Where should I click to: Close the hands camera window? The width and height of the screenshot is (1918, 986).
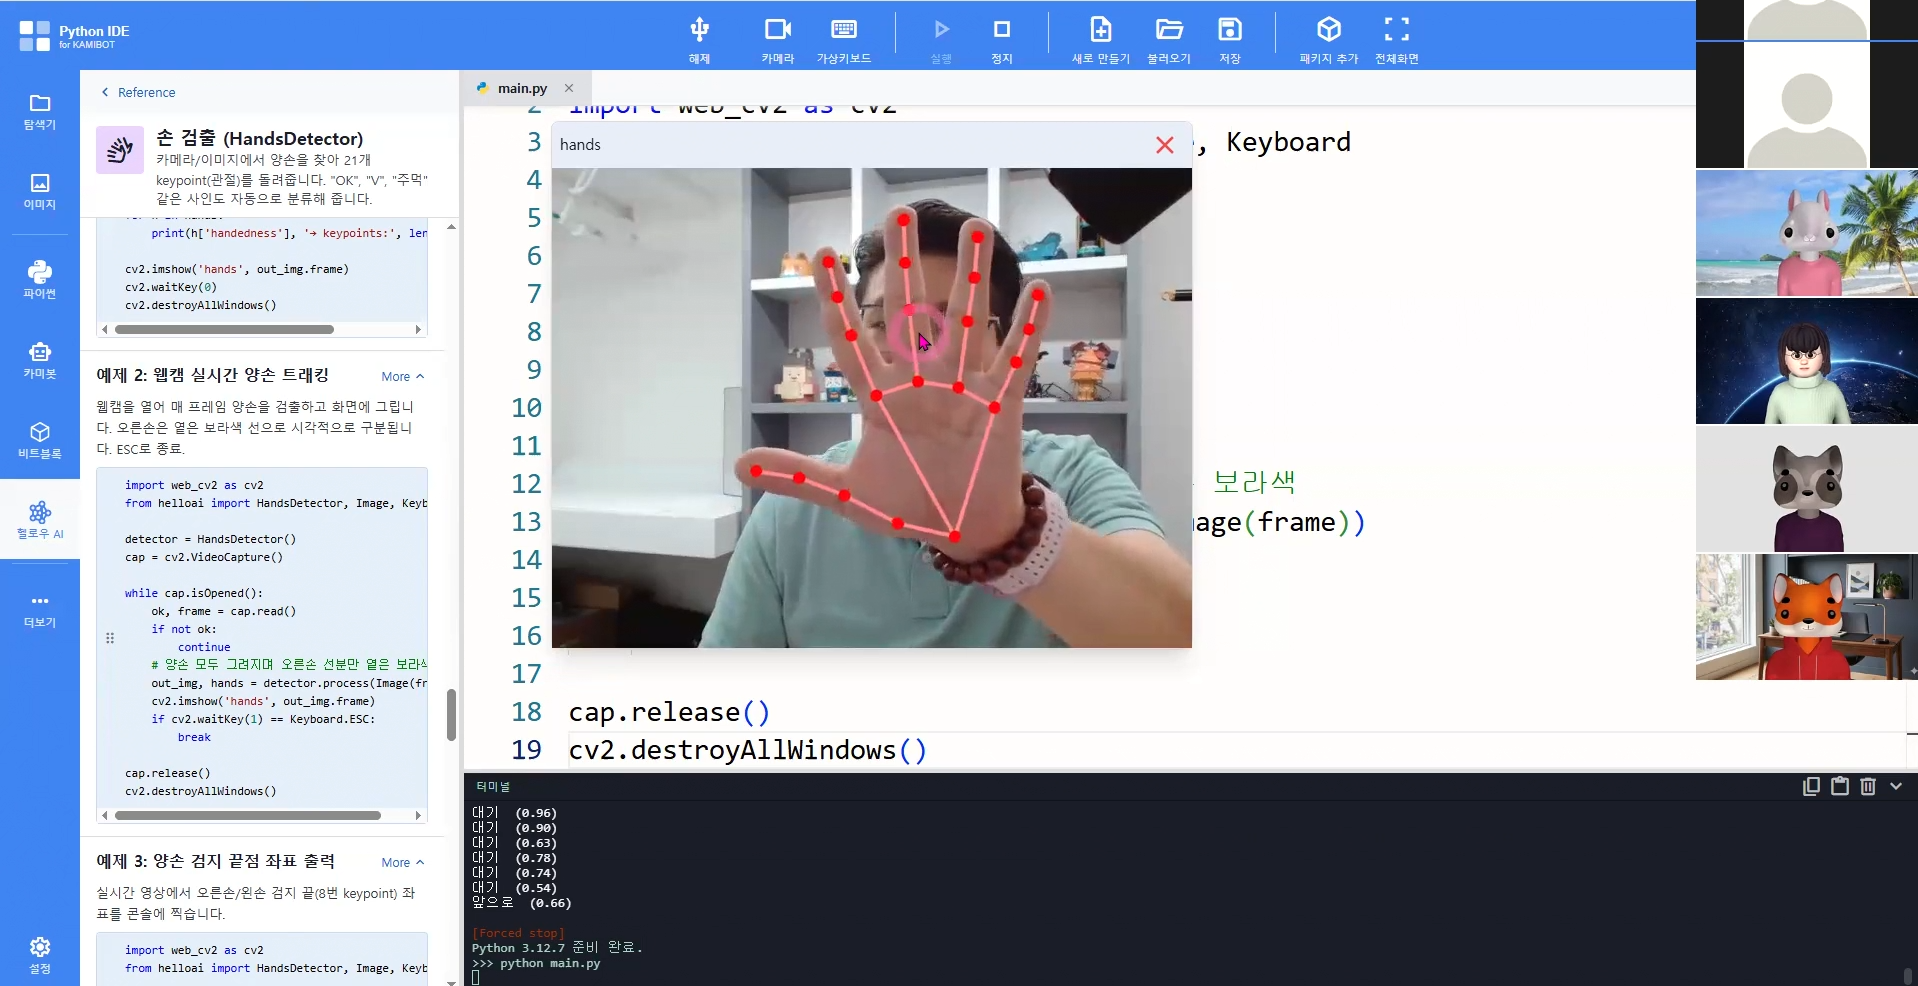tap(1165, 145)
